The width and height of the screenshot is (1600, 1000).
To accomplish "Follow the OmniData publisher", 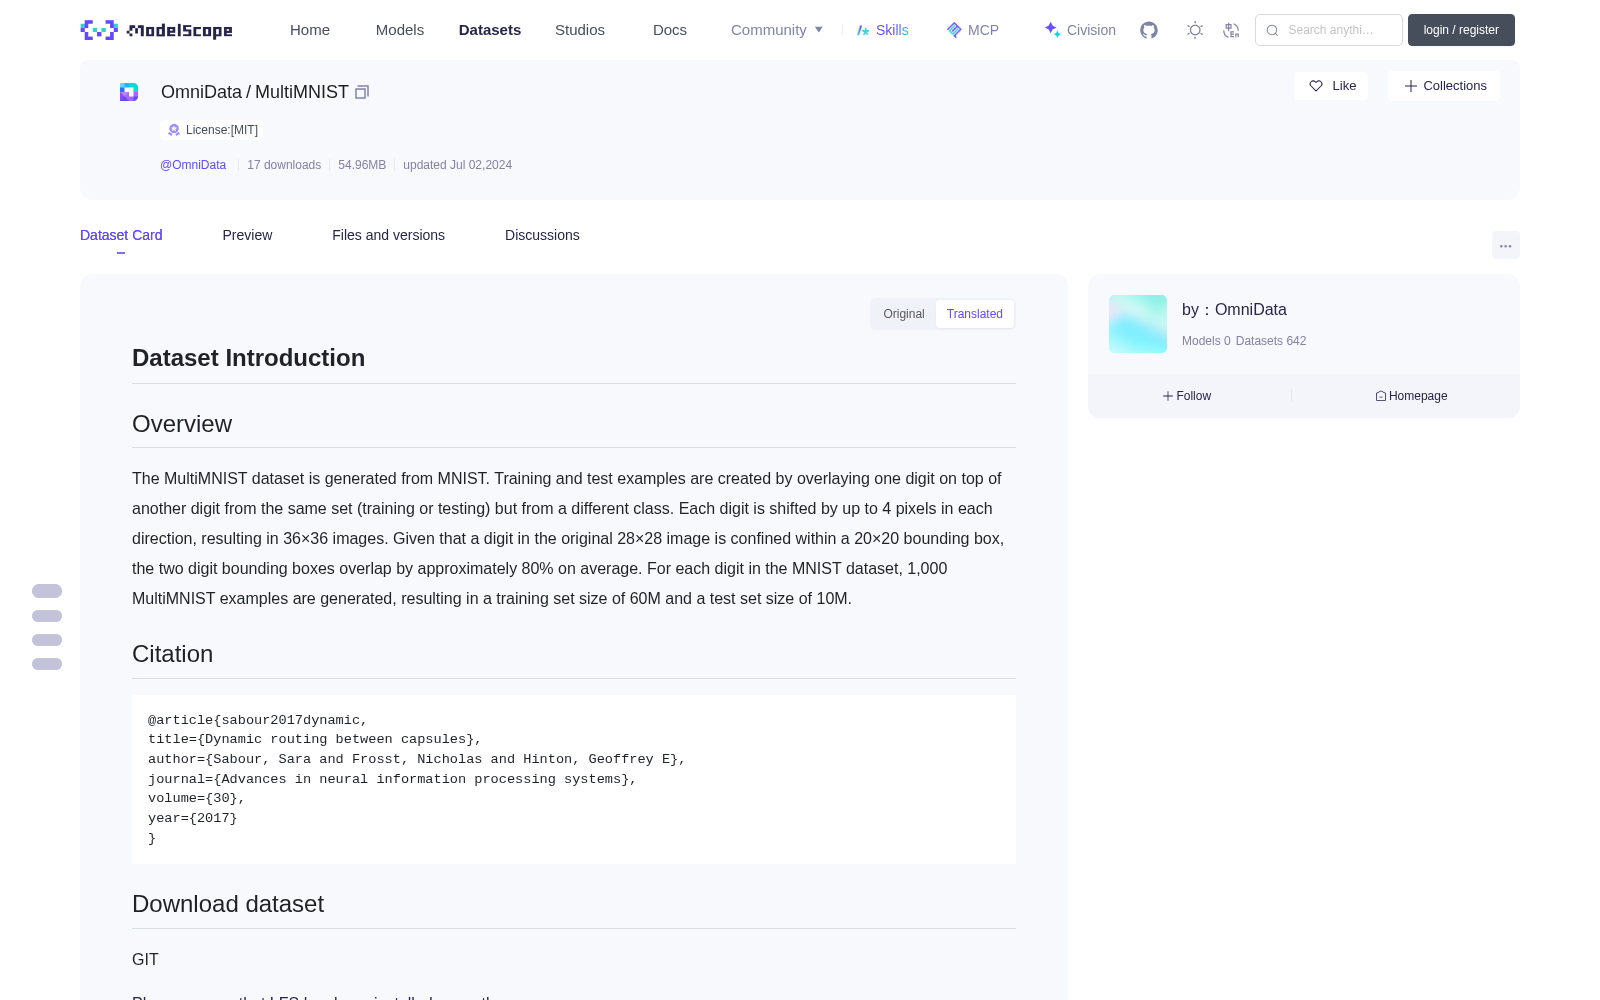I will (x=1187, y=396).
